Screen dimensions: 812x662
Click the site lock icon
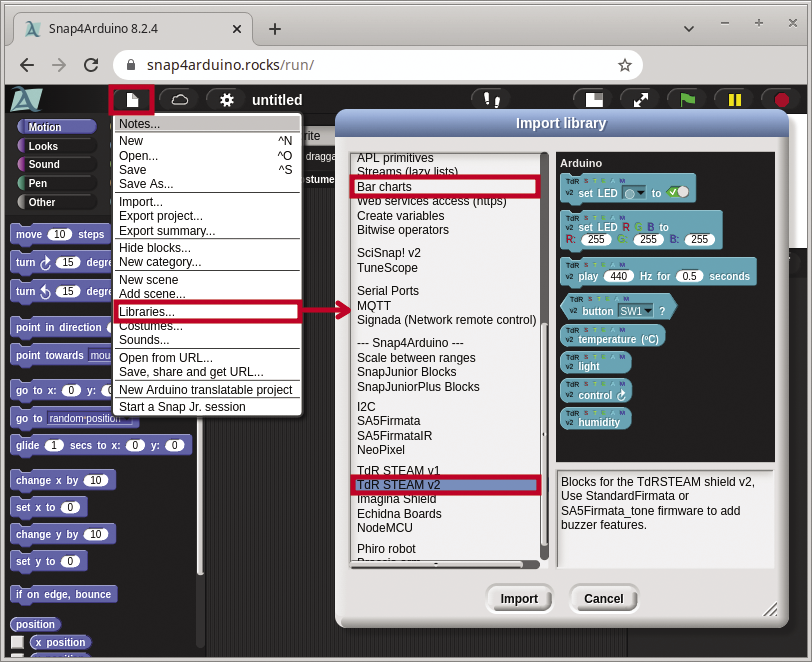coord(130,65)
